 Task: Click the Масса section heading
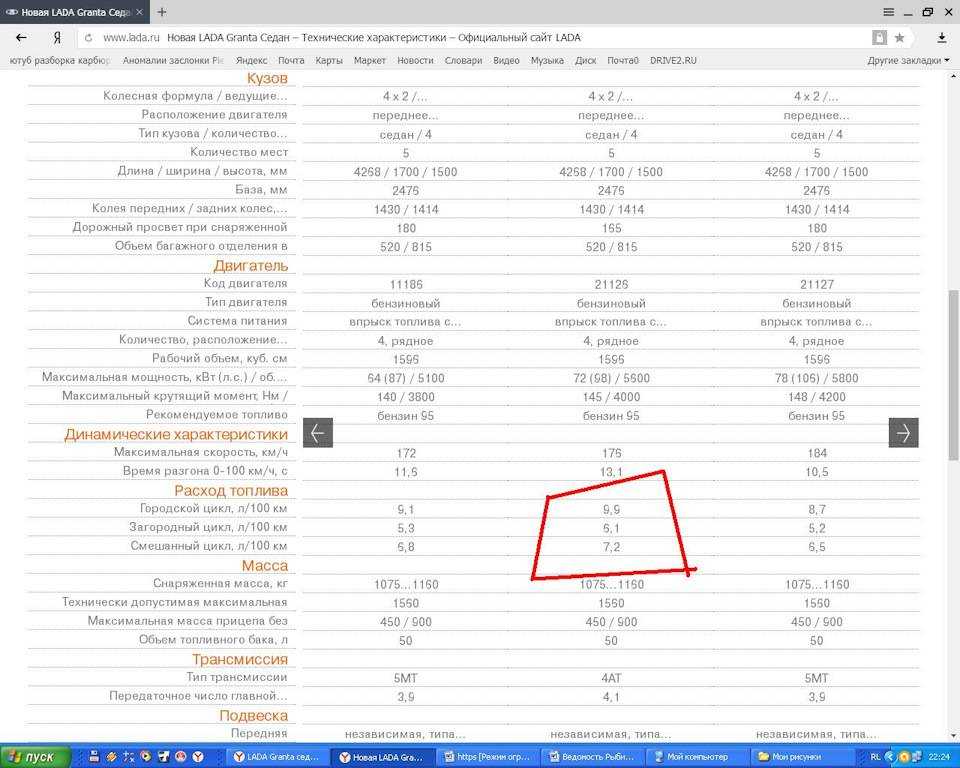coord(264,565)
